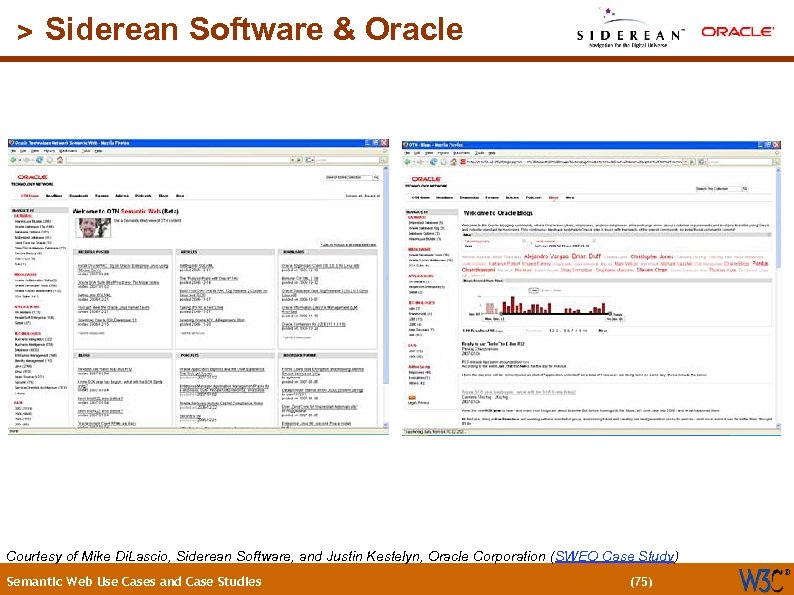Screen dimensions: 794x595
Task: Click the man's photo thumbnail on OTN page
Action: (x=93, y=228)
